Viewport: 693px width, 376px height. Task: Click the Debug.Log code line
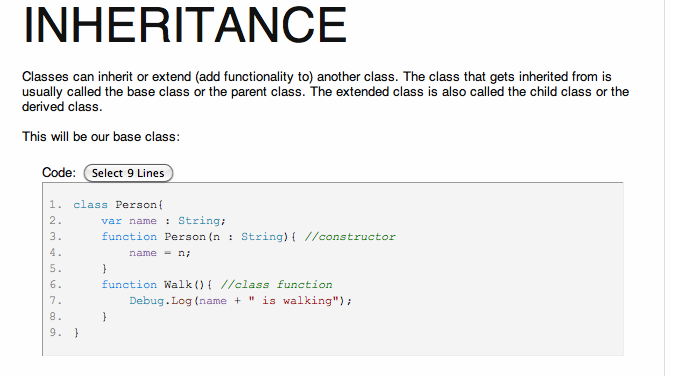click(x=240, y=301)
